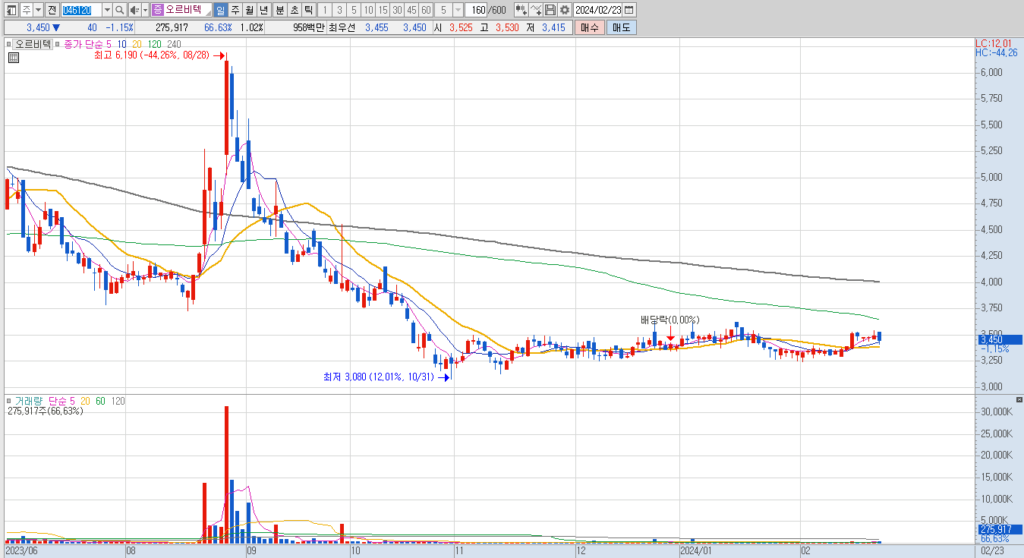Screen dimensions: 1024x558
Task: Switch to 분 minute chart period
Action: [x=280, y=10]
